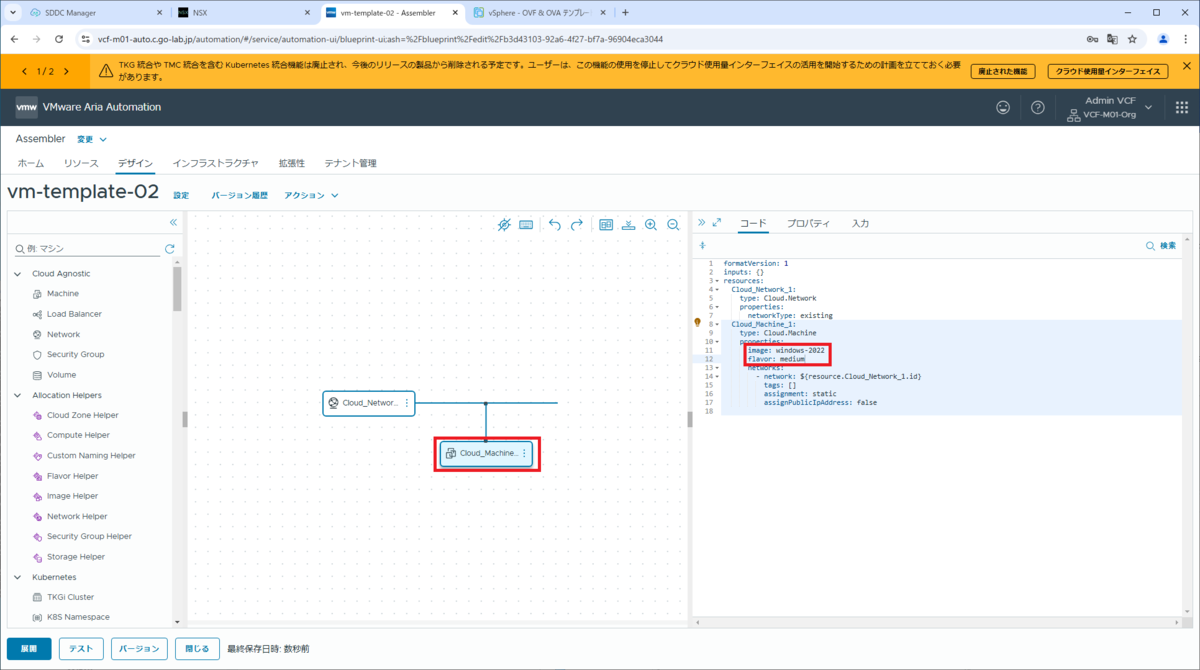
Task: Open the Assembler 変更 service switcher
Action: click(92, 139)
